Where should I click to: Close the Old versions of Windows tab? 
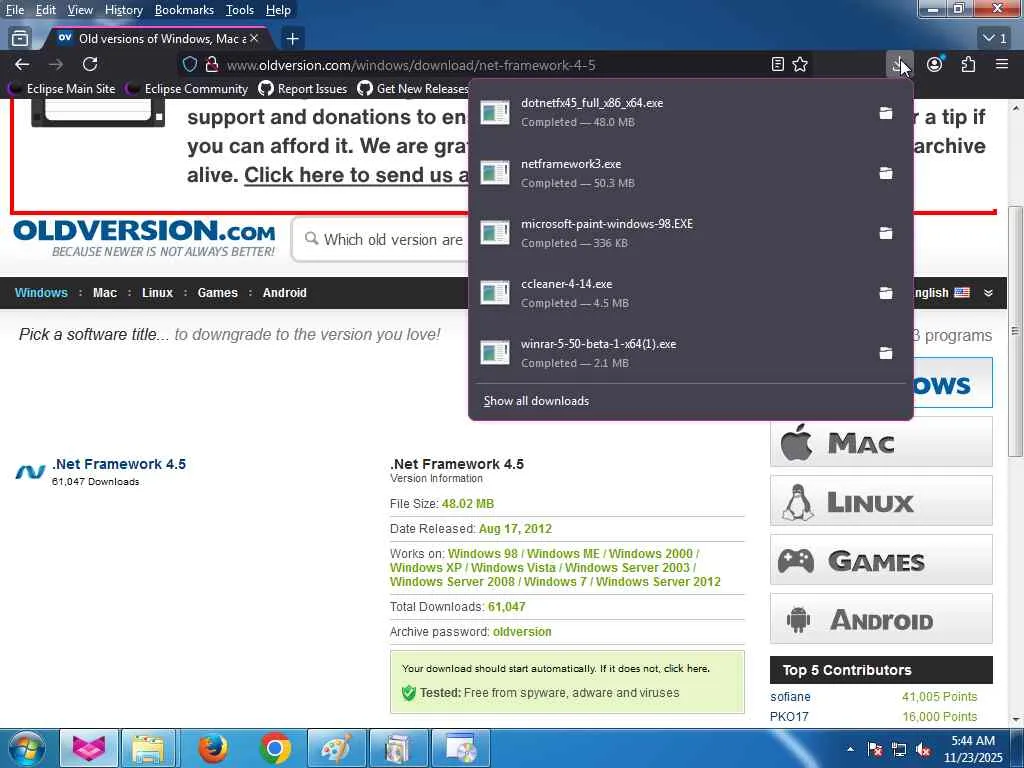coord(254,39)
